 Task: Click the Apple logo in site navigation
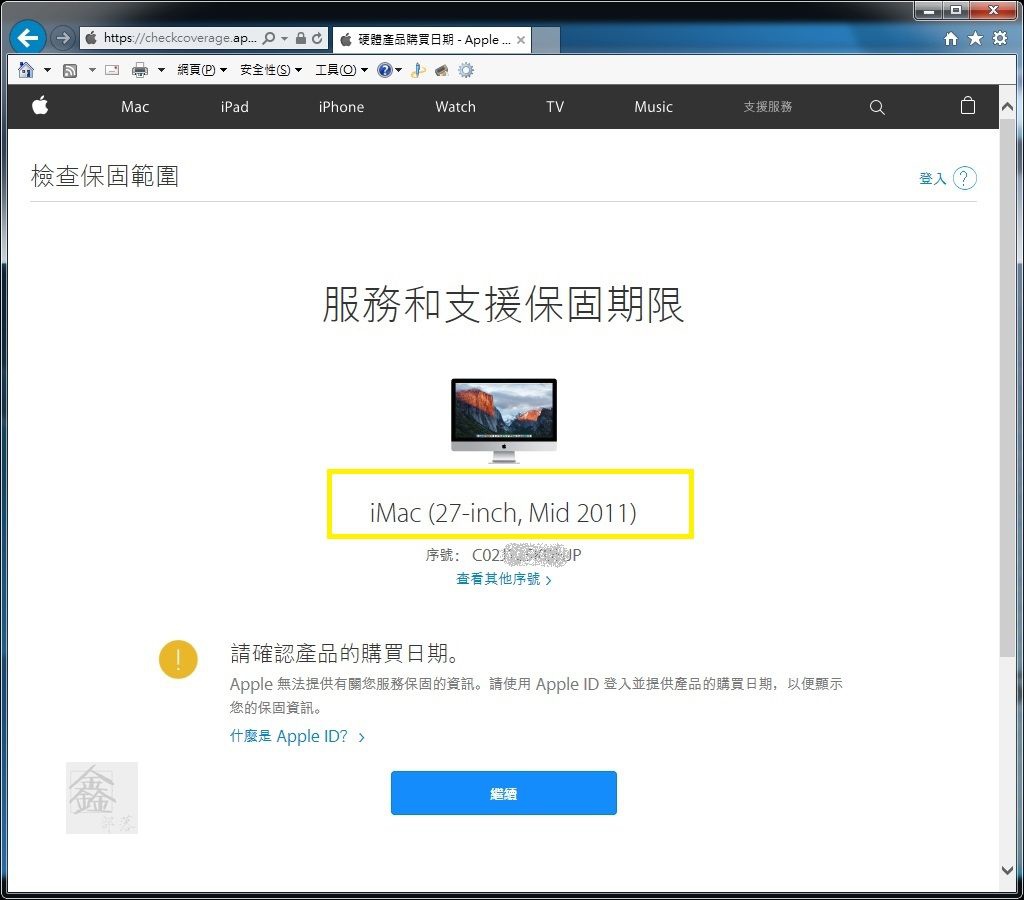[x=40, y=105]
